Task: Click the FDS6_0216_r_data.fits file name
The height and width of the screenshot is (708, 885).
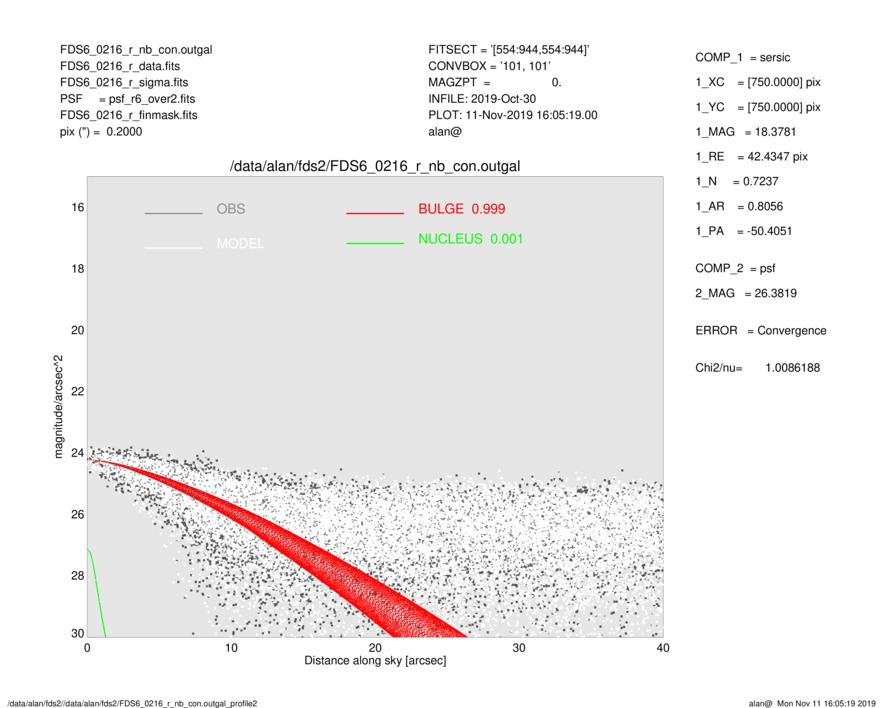Action: pyautogui.click(x=120, y=66)
